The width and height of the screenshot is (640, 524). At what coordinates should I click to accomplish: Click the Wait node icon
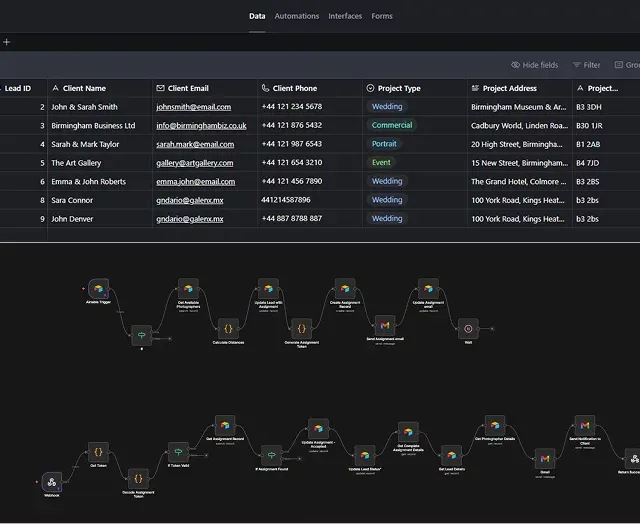[x=468, y=327]
